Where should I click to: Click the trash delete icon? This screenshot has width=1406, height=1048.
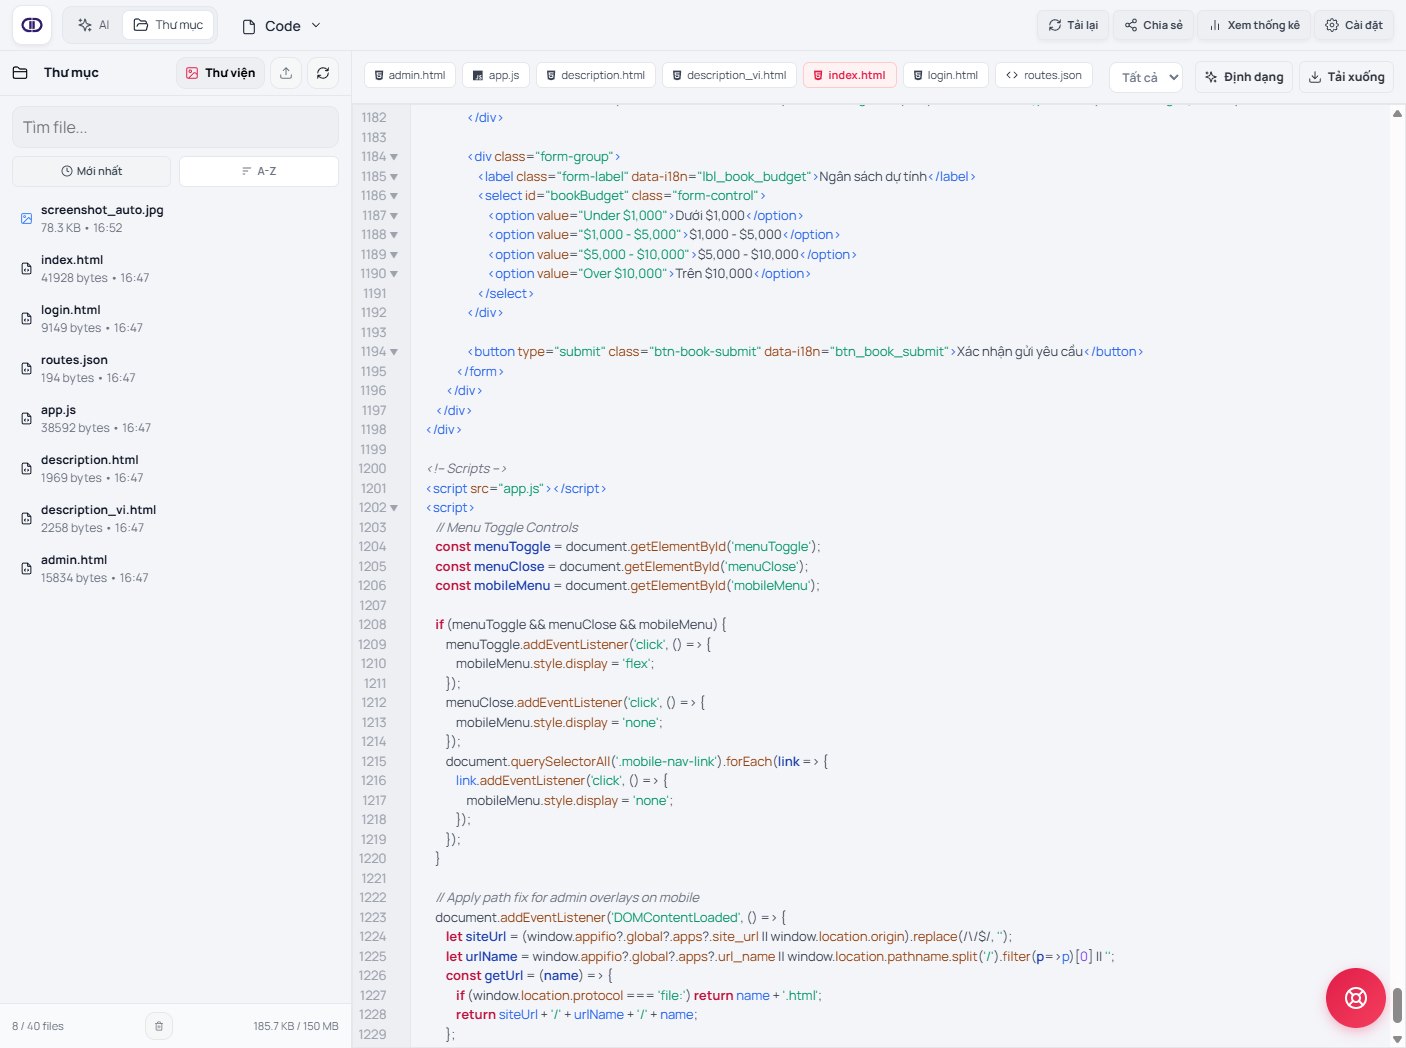coord(159,1026)
